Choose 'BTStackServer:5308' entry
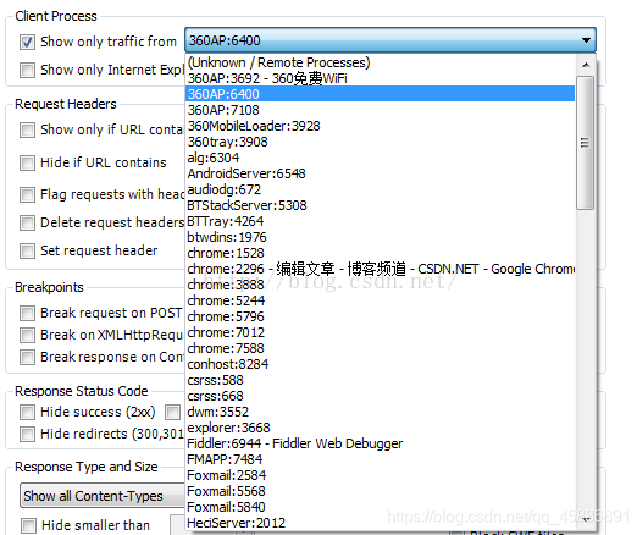This screenshot has height=535, width=638. 380,205
